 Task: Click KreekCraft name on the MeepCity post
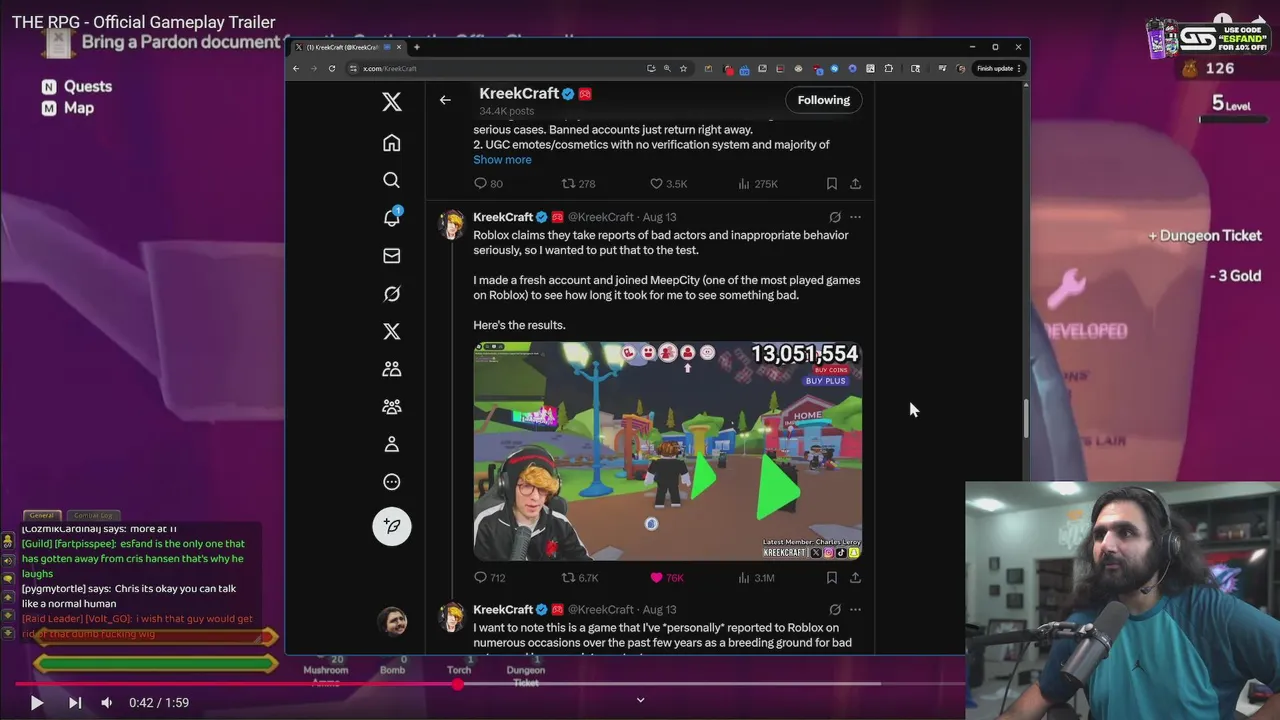[x=503, y=217]
